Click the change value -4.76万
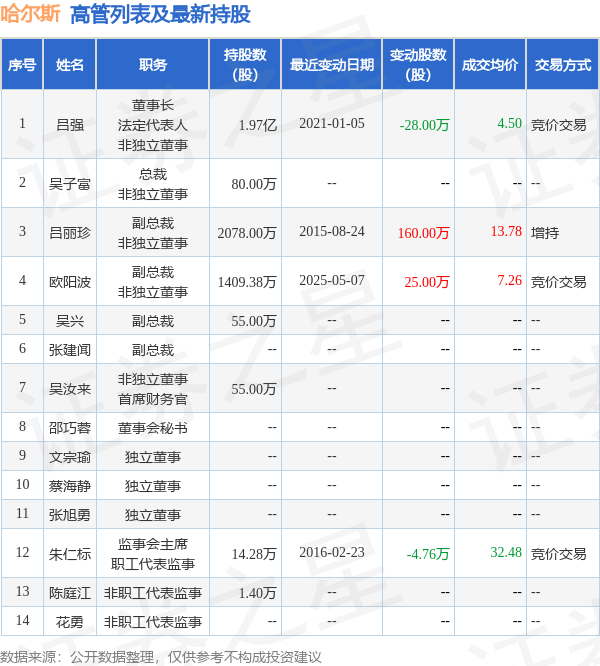 coord(428,554)
